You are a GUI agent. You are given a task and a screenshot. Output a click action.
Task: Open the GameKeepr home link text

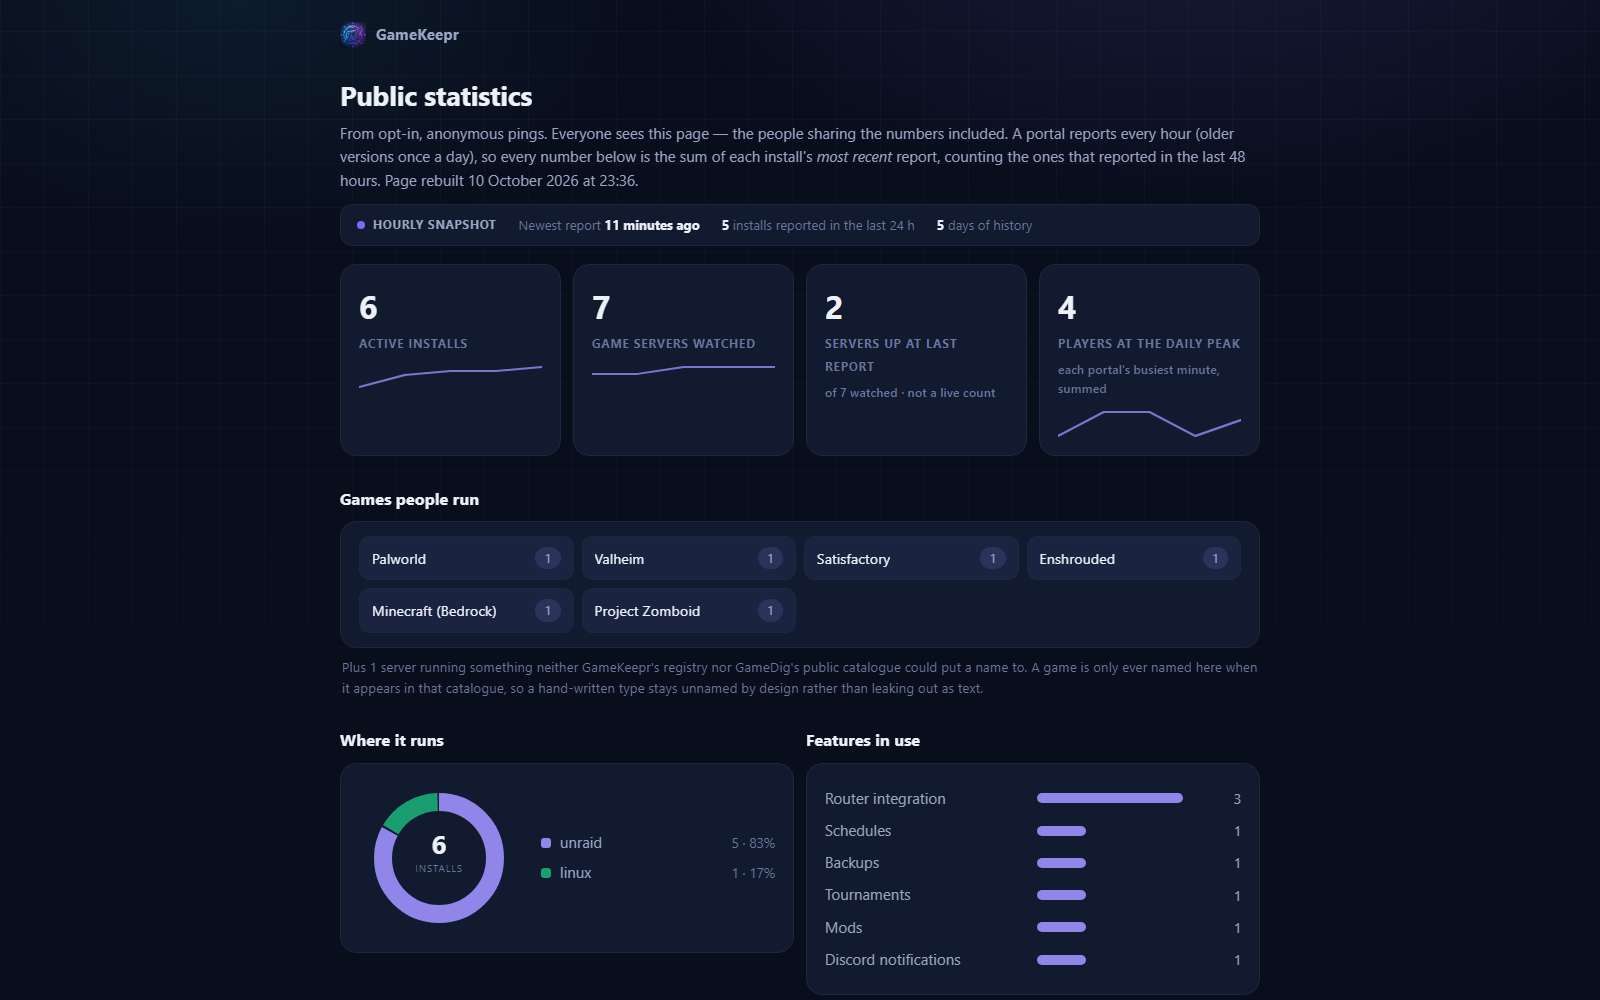tap(417, 35)
